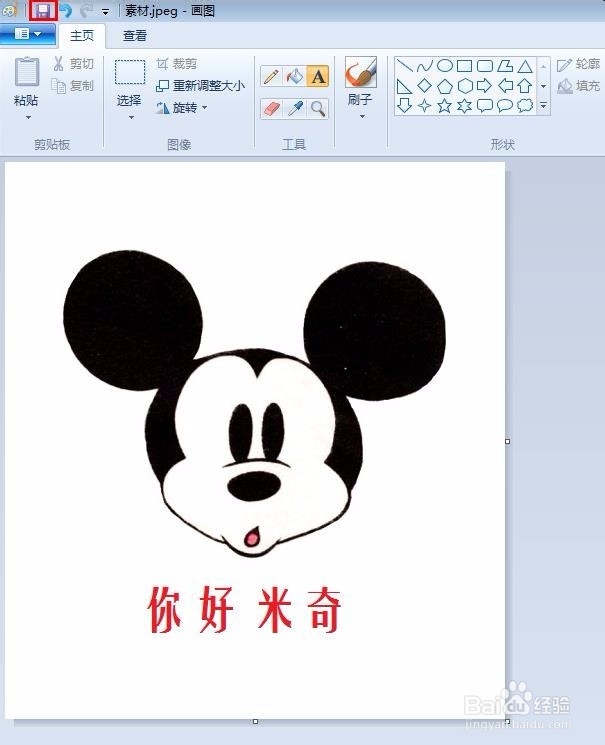Switch to the 主页 tab
The image size is (605, 745).
click(x=82, y=36)
